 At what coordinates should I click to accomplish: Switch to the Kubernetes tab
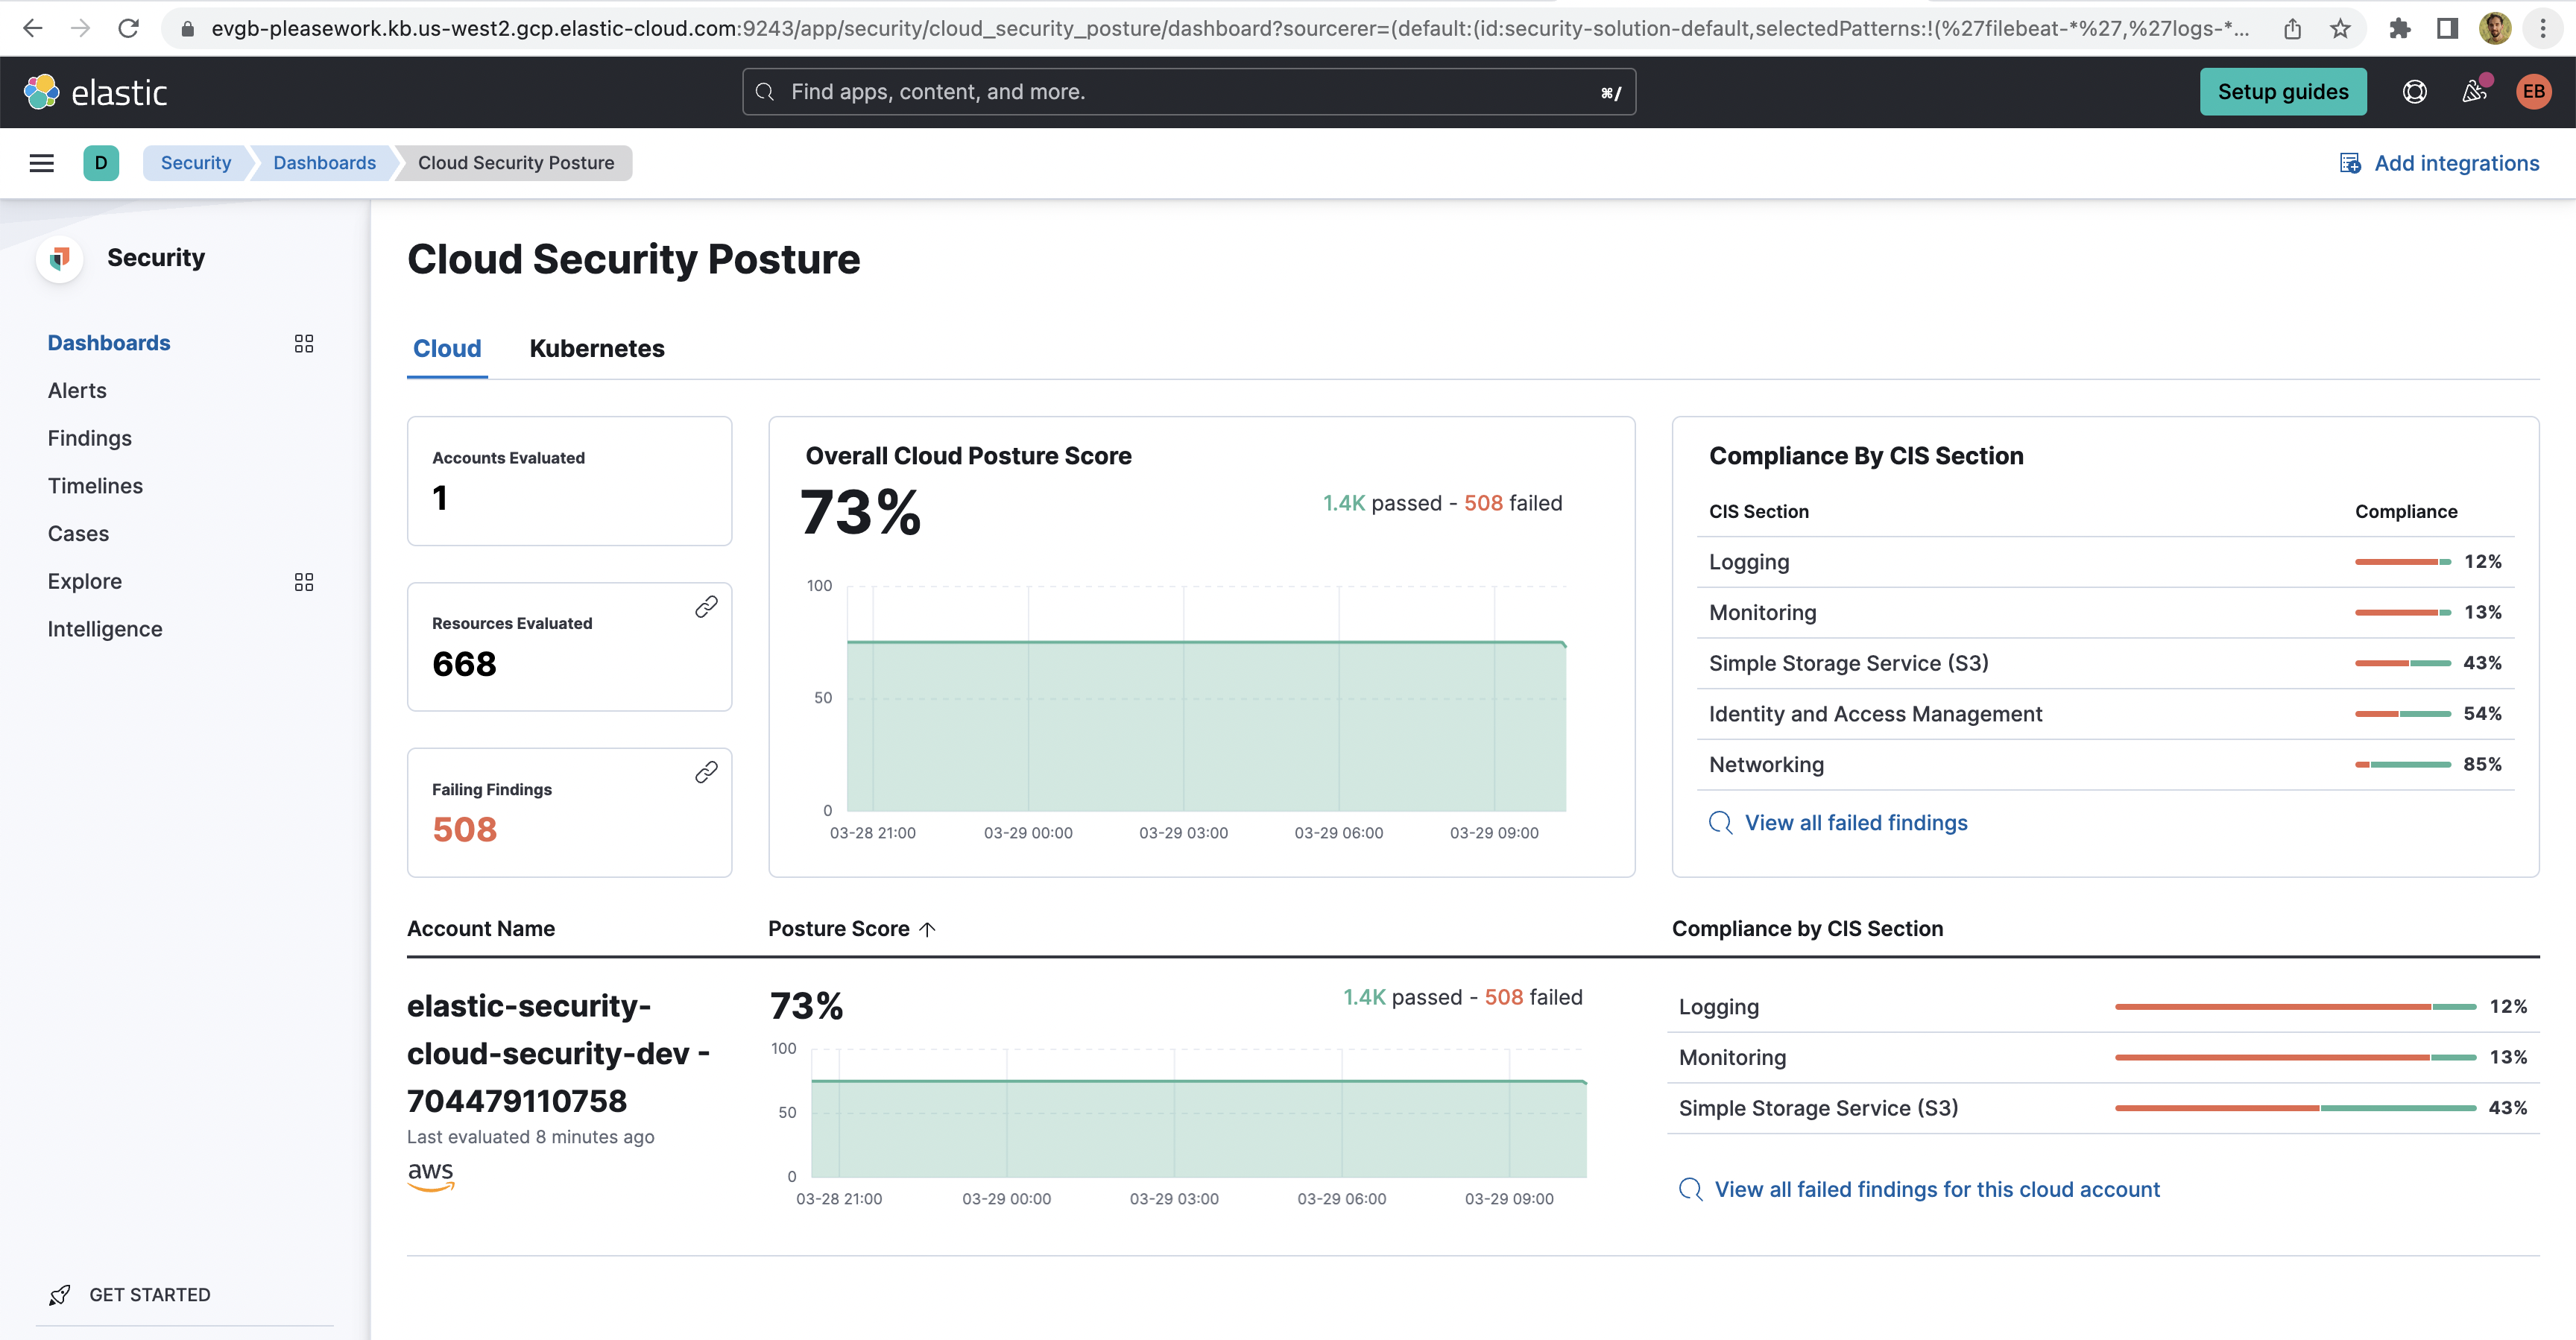597,348
